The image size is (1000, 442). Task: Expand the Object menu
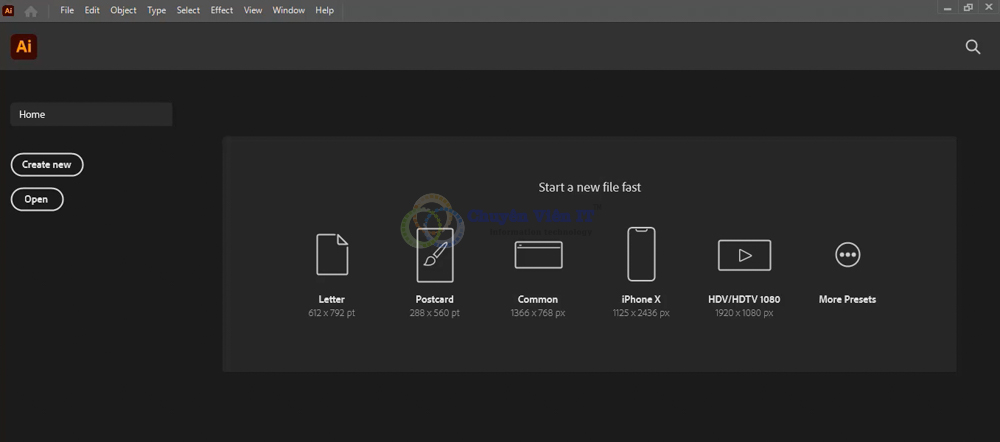[123, 10]
